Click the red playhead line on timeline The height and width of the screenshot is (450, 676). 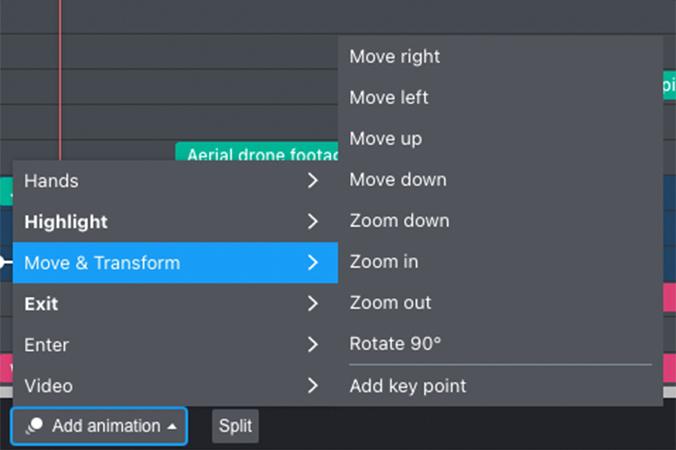60,80
